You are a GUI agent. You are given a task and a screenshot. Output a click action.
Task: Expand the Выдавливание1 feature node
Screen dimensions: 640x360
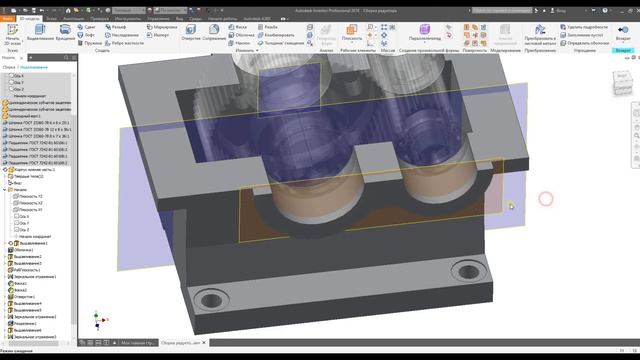pos(5,243)
